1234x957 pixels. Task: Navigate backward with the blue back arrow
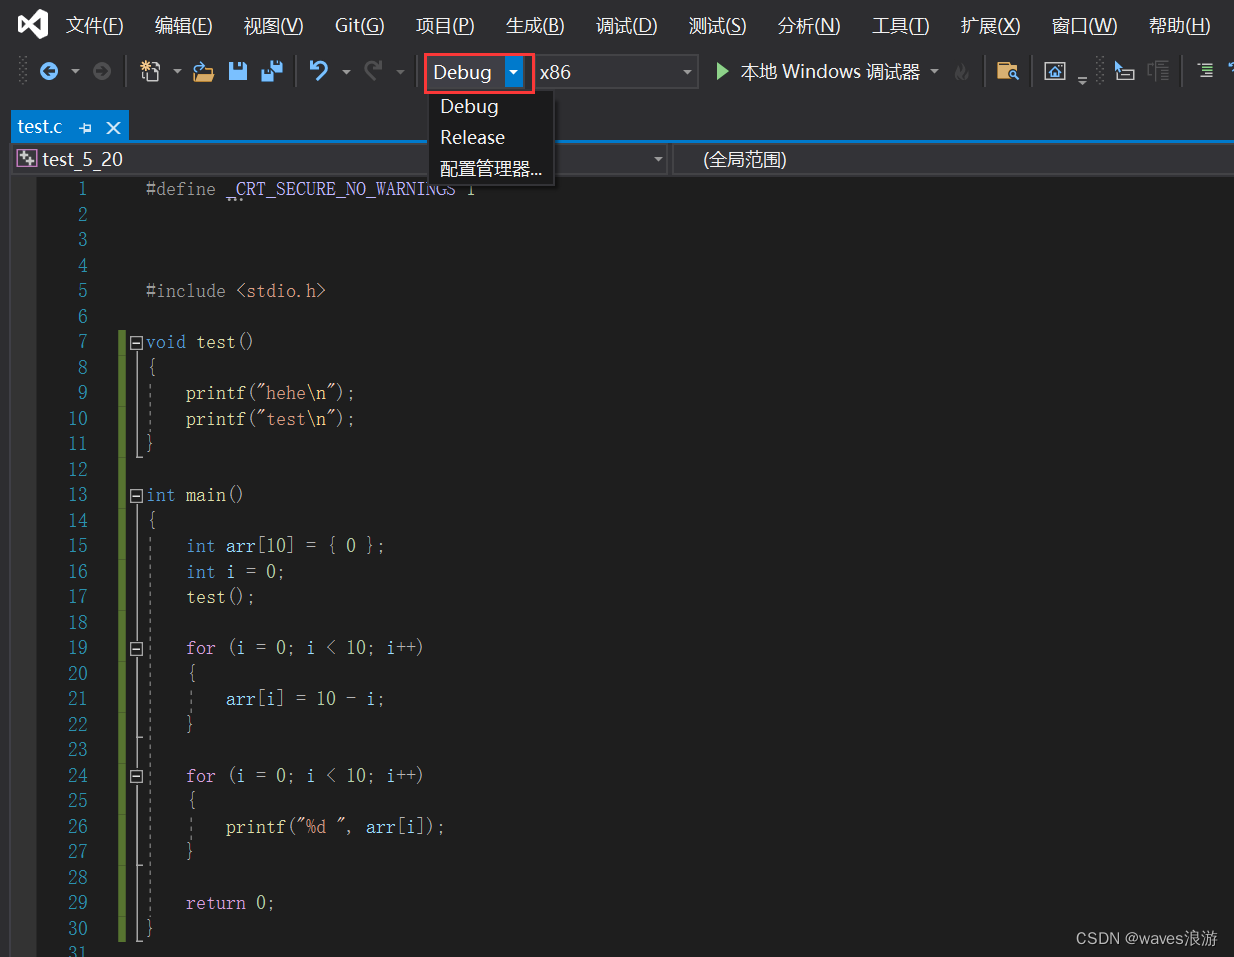48,71
